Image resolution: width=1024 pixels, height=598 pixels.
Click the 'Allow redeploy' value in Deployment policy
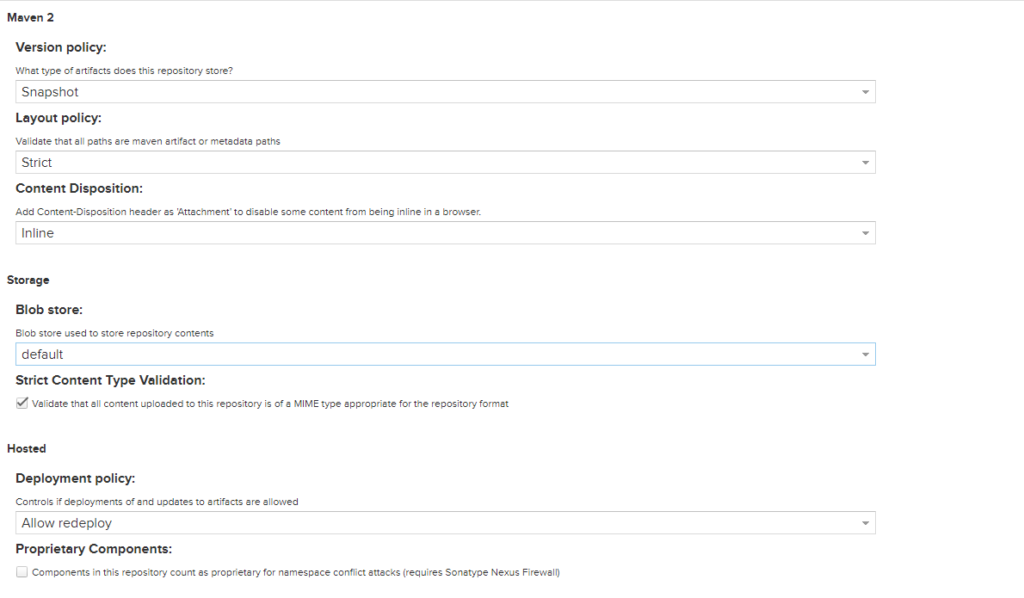tap(66, 523)
